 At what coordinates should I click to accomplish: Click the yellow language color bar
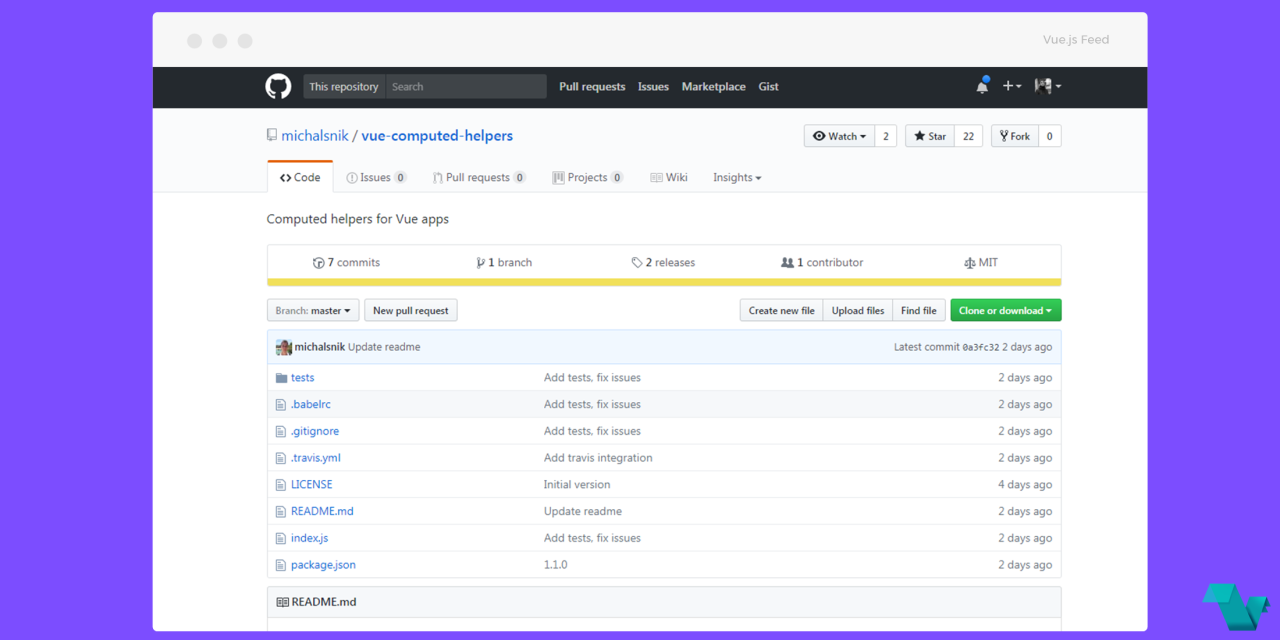click(x=663, y=283)
